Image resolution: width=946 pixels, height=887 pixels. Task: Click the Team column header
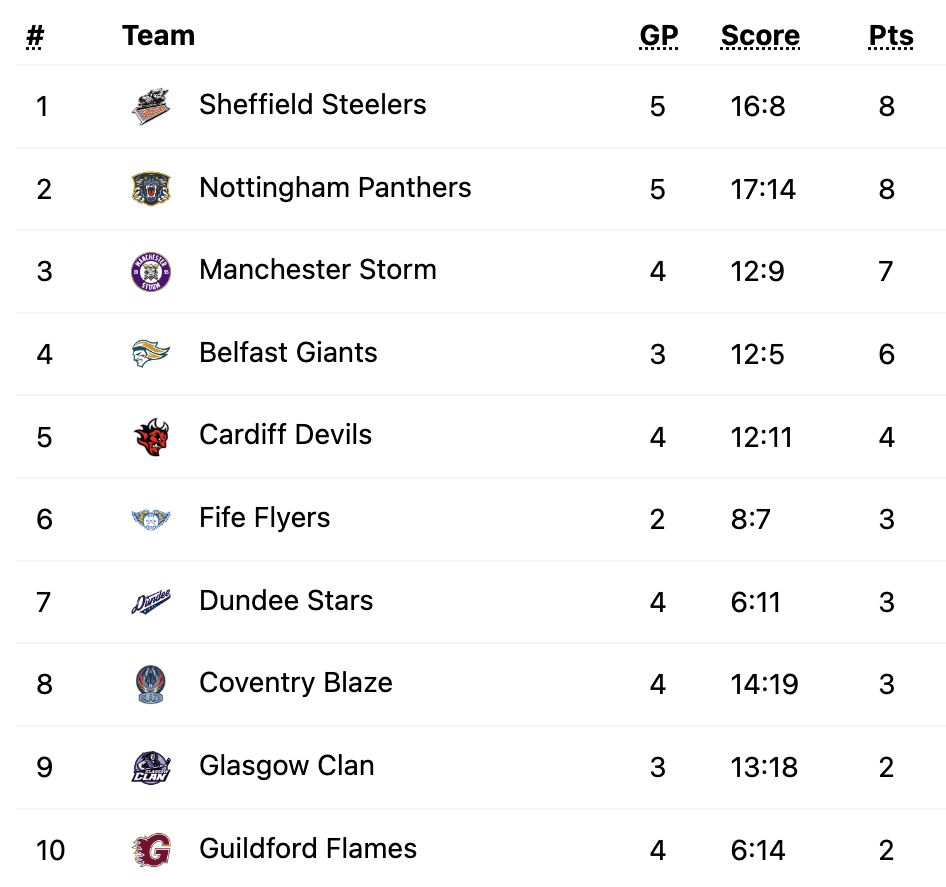pyautogui.click(x=158, y=36)
